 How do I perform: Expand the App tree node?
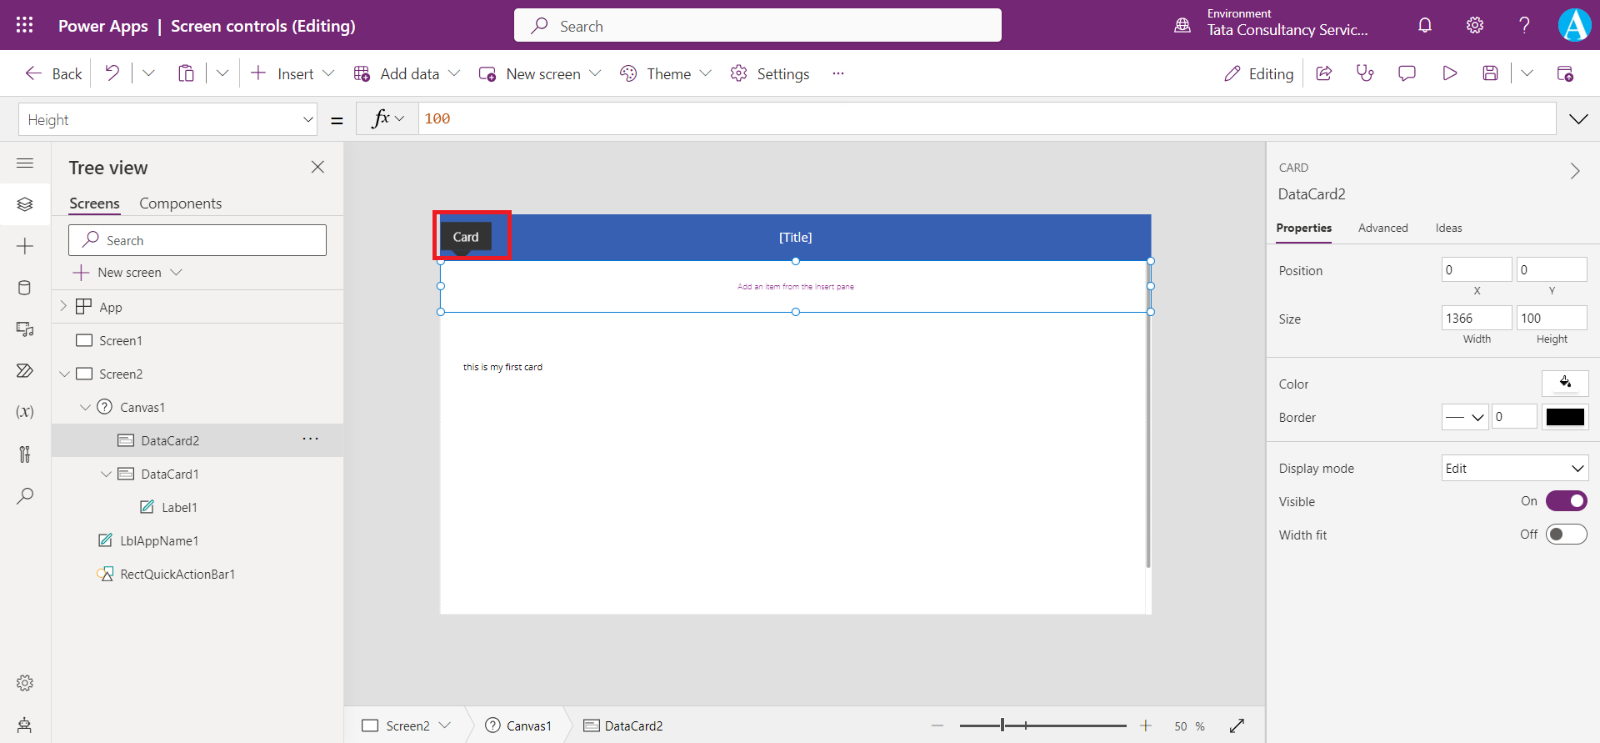[64, 307]
